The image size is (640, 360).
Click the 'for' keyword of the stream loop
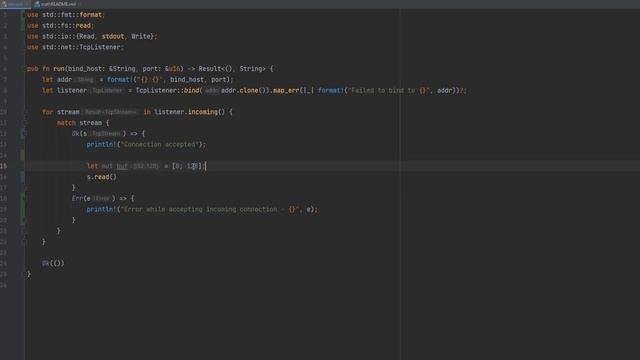coord(47,112)
